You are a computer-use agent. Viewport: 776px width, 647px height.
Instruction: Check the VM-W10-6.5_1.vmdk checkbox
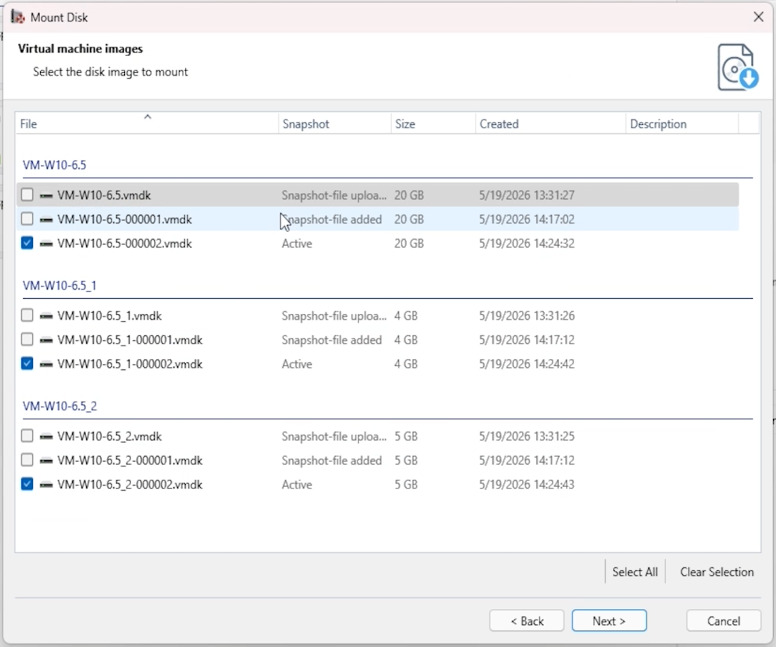coord(27,315)
